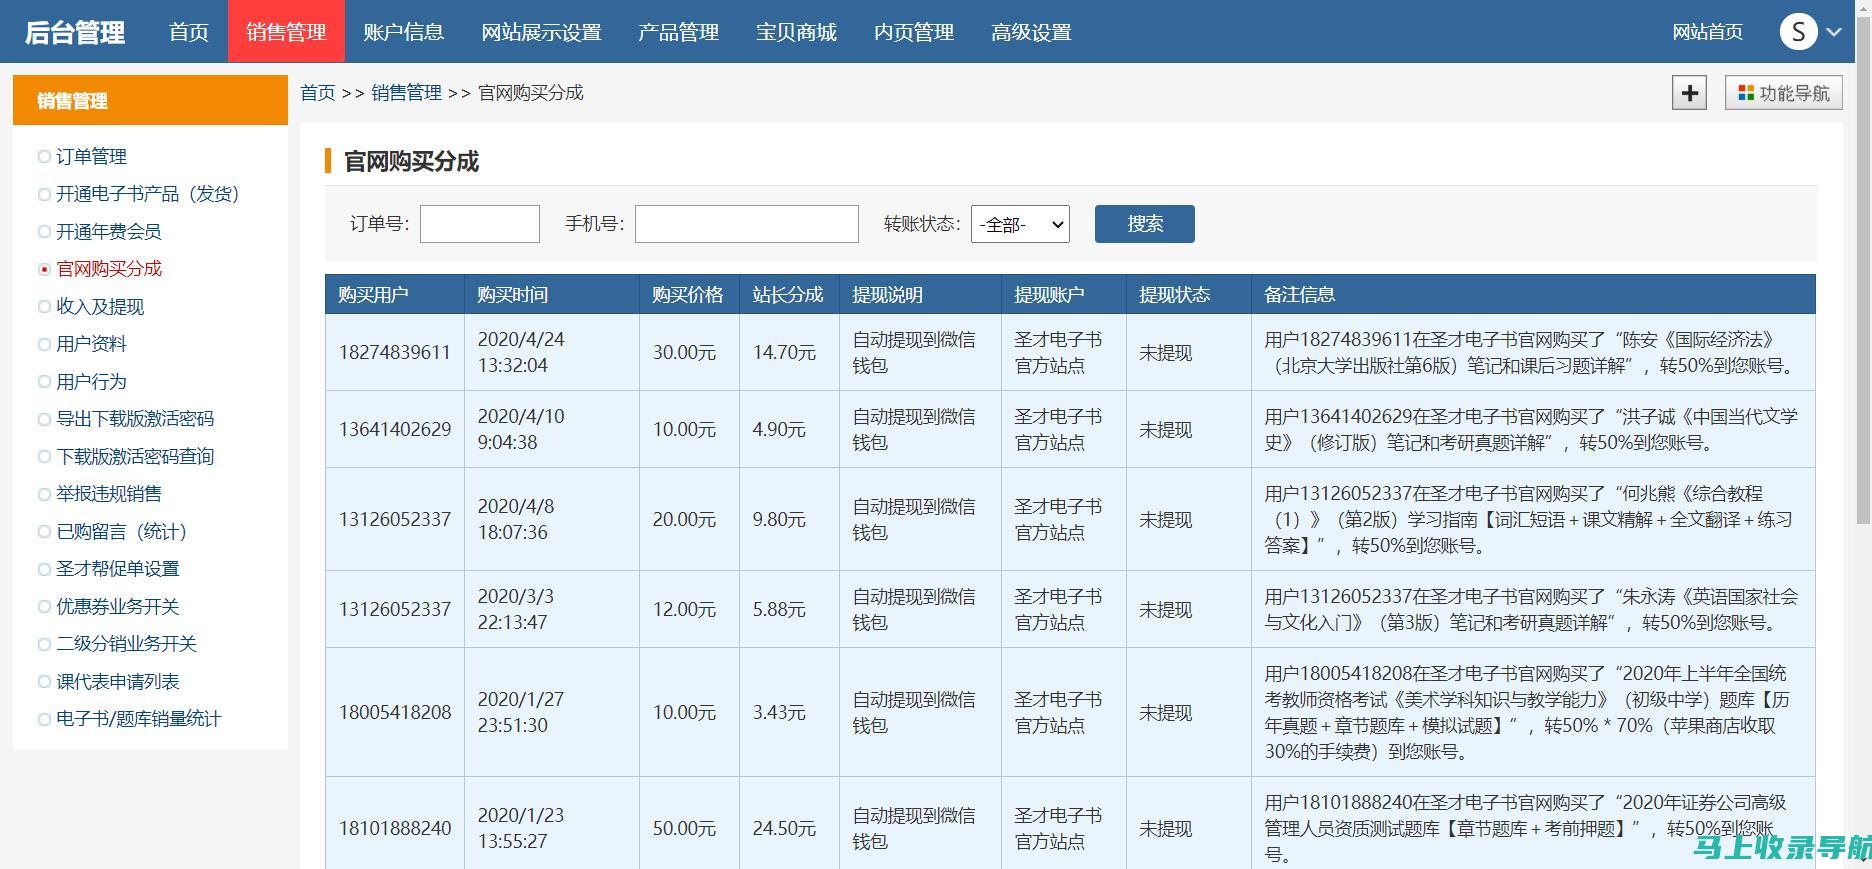The width and height of the screenshot is (1872, 869).
Task: Click the 搜索 button
Action: (x=1145, y=224)
